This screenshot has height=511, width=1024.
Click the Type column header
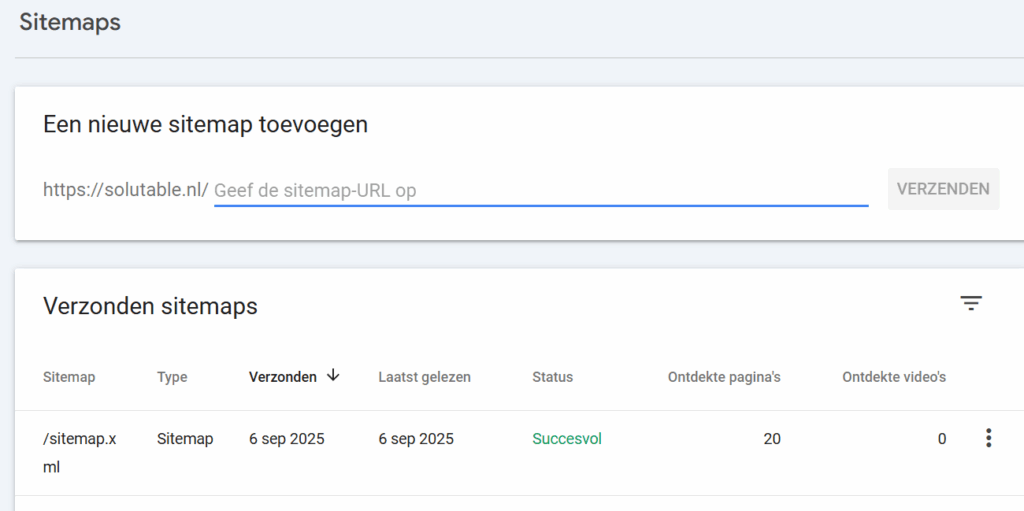[172, 377]
